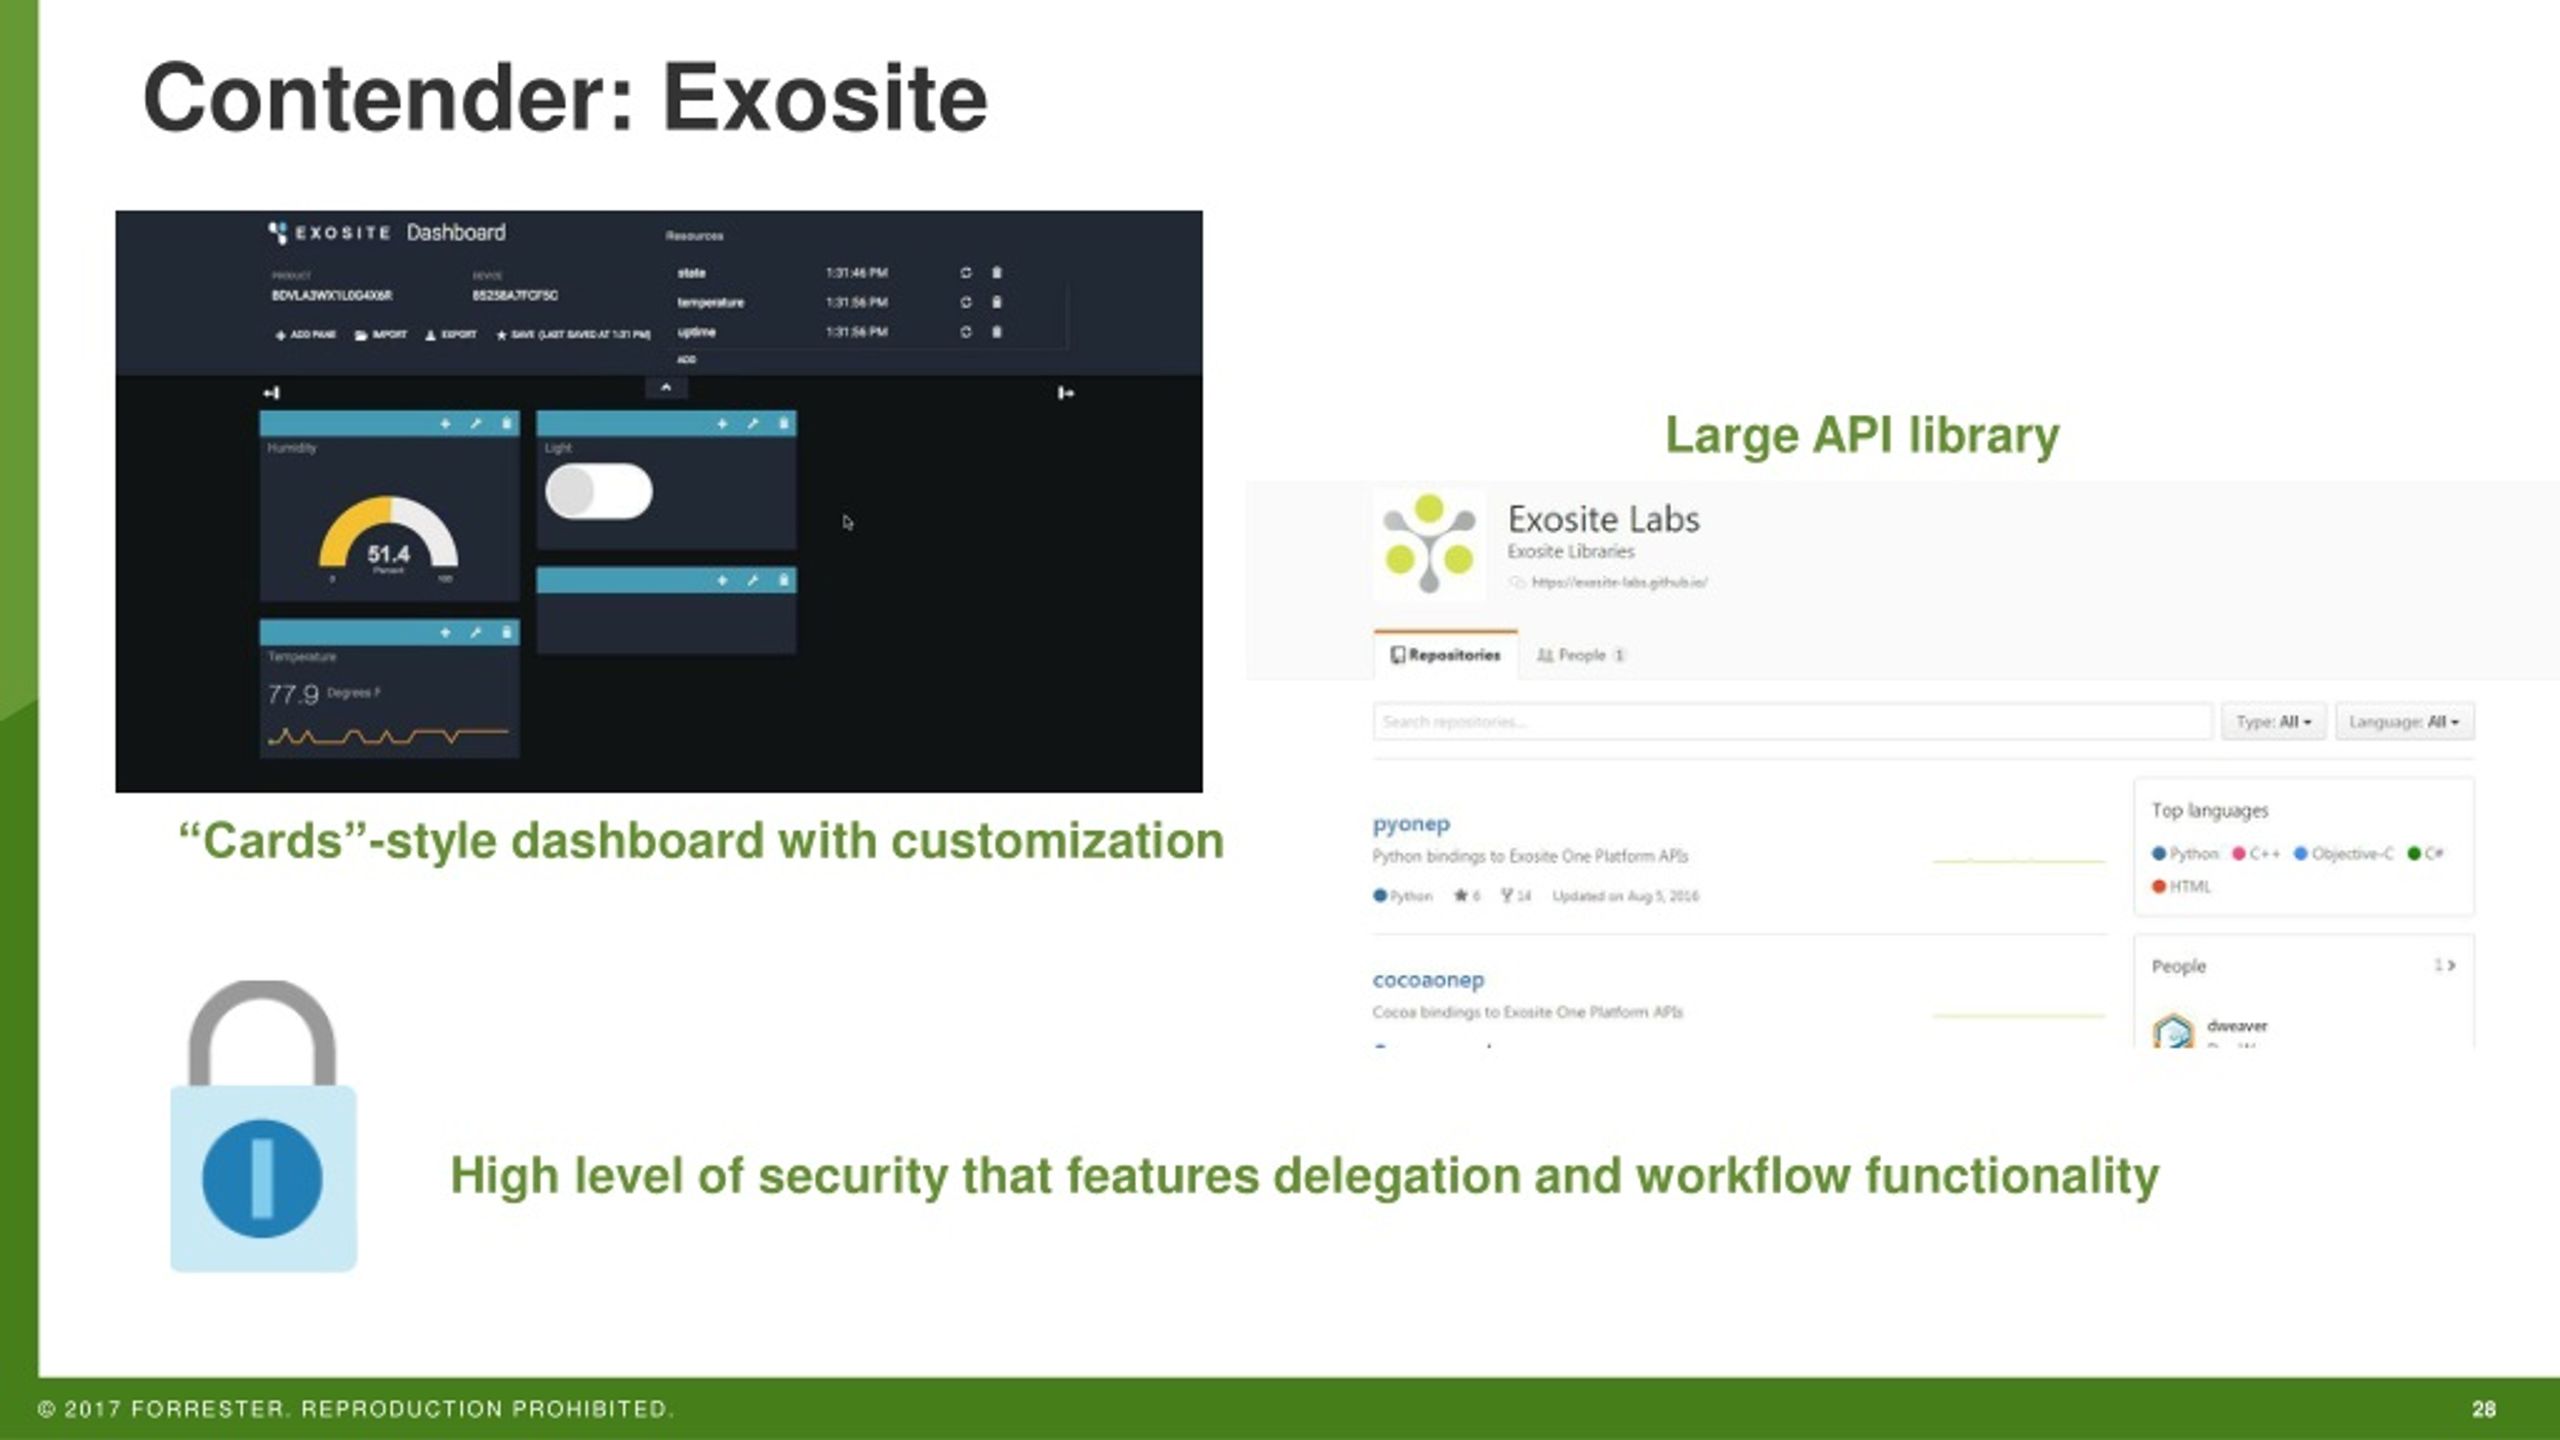Open the pyonep repository
Screen dimensions: 2560x1440
[x=1411, y=825]
